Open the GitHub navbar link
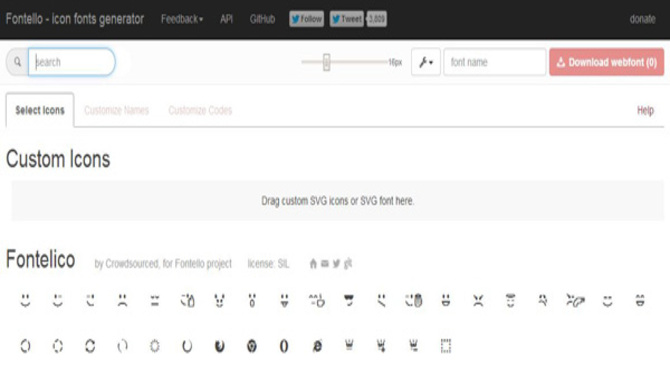The height and width of the screenshot is (380, 670). pyautogui.click(x=262, y=19)
